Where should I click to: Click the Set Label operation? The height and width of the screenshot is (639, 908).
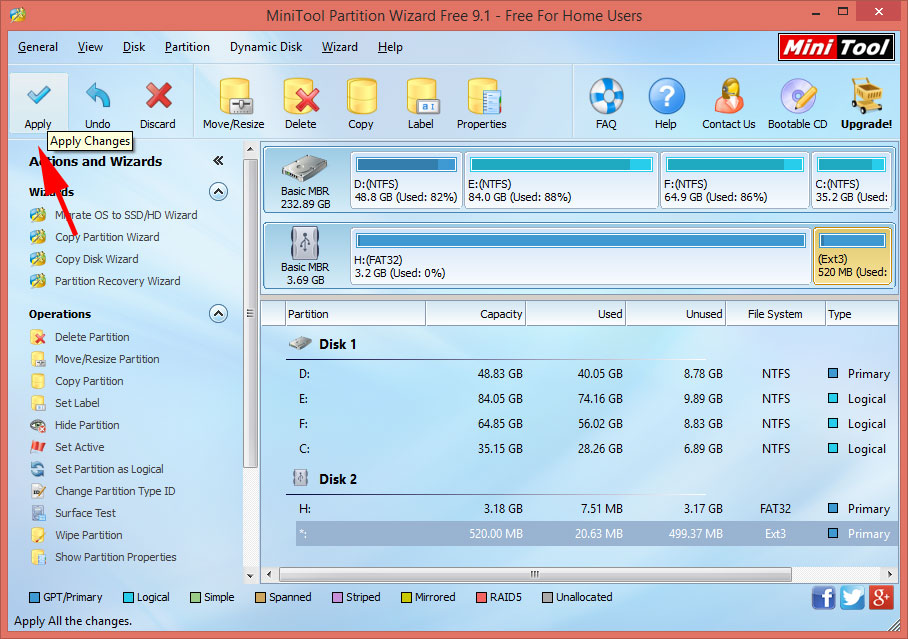pyautogui.click(x=77, y=403)
